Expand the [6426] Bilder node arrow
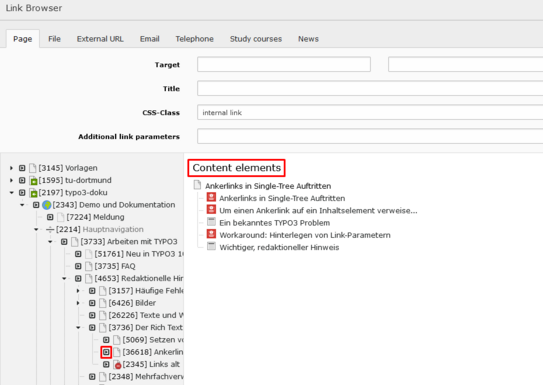 (78, 303)
